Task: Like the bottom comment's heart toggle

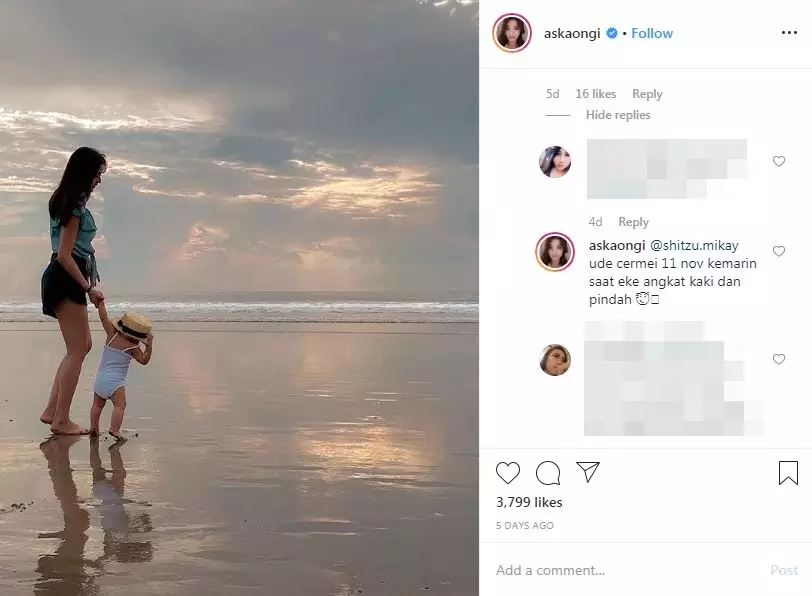Action: pos(780,358)
